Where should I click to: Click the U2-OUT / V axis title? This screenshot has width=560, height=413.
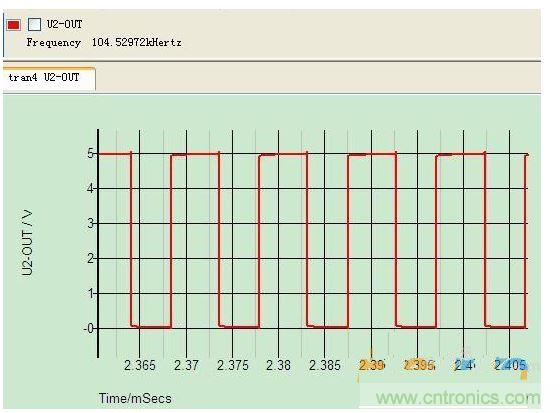(27, 243)
